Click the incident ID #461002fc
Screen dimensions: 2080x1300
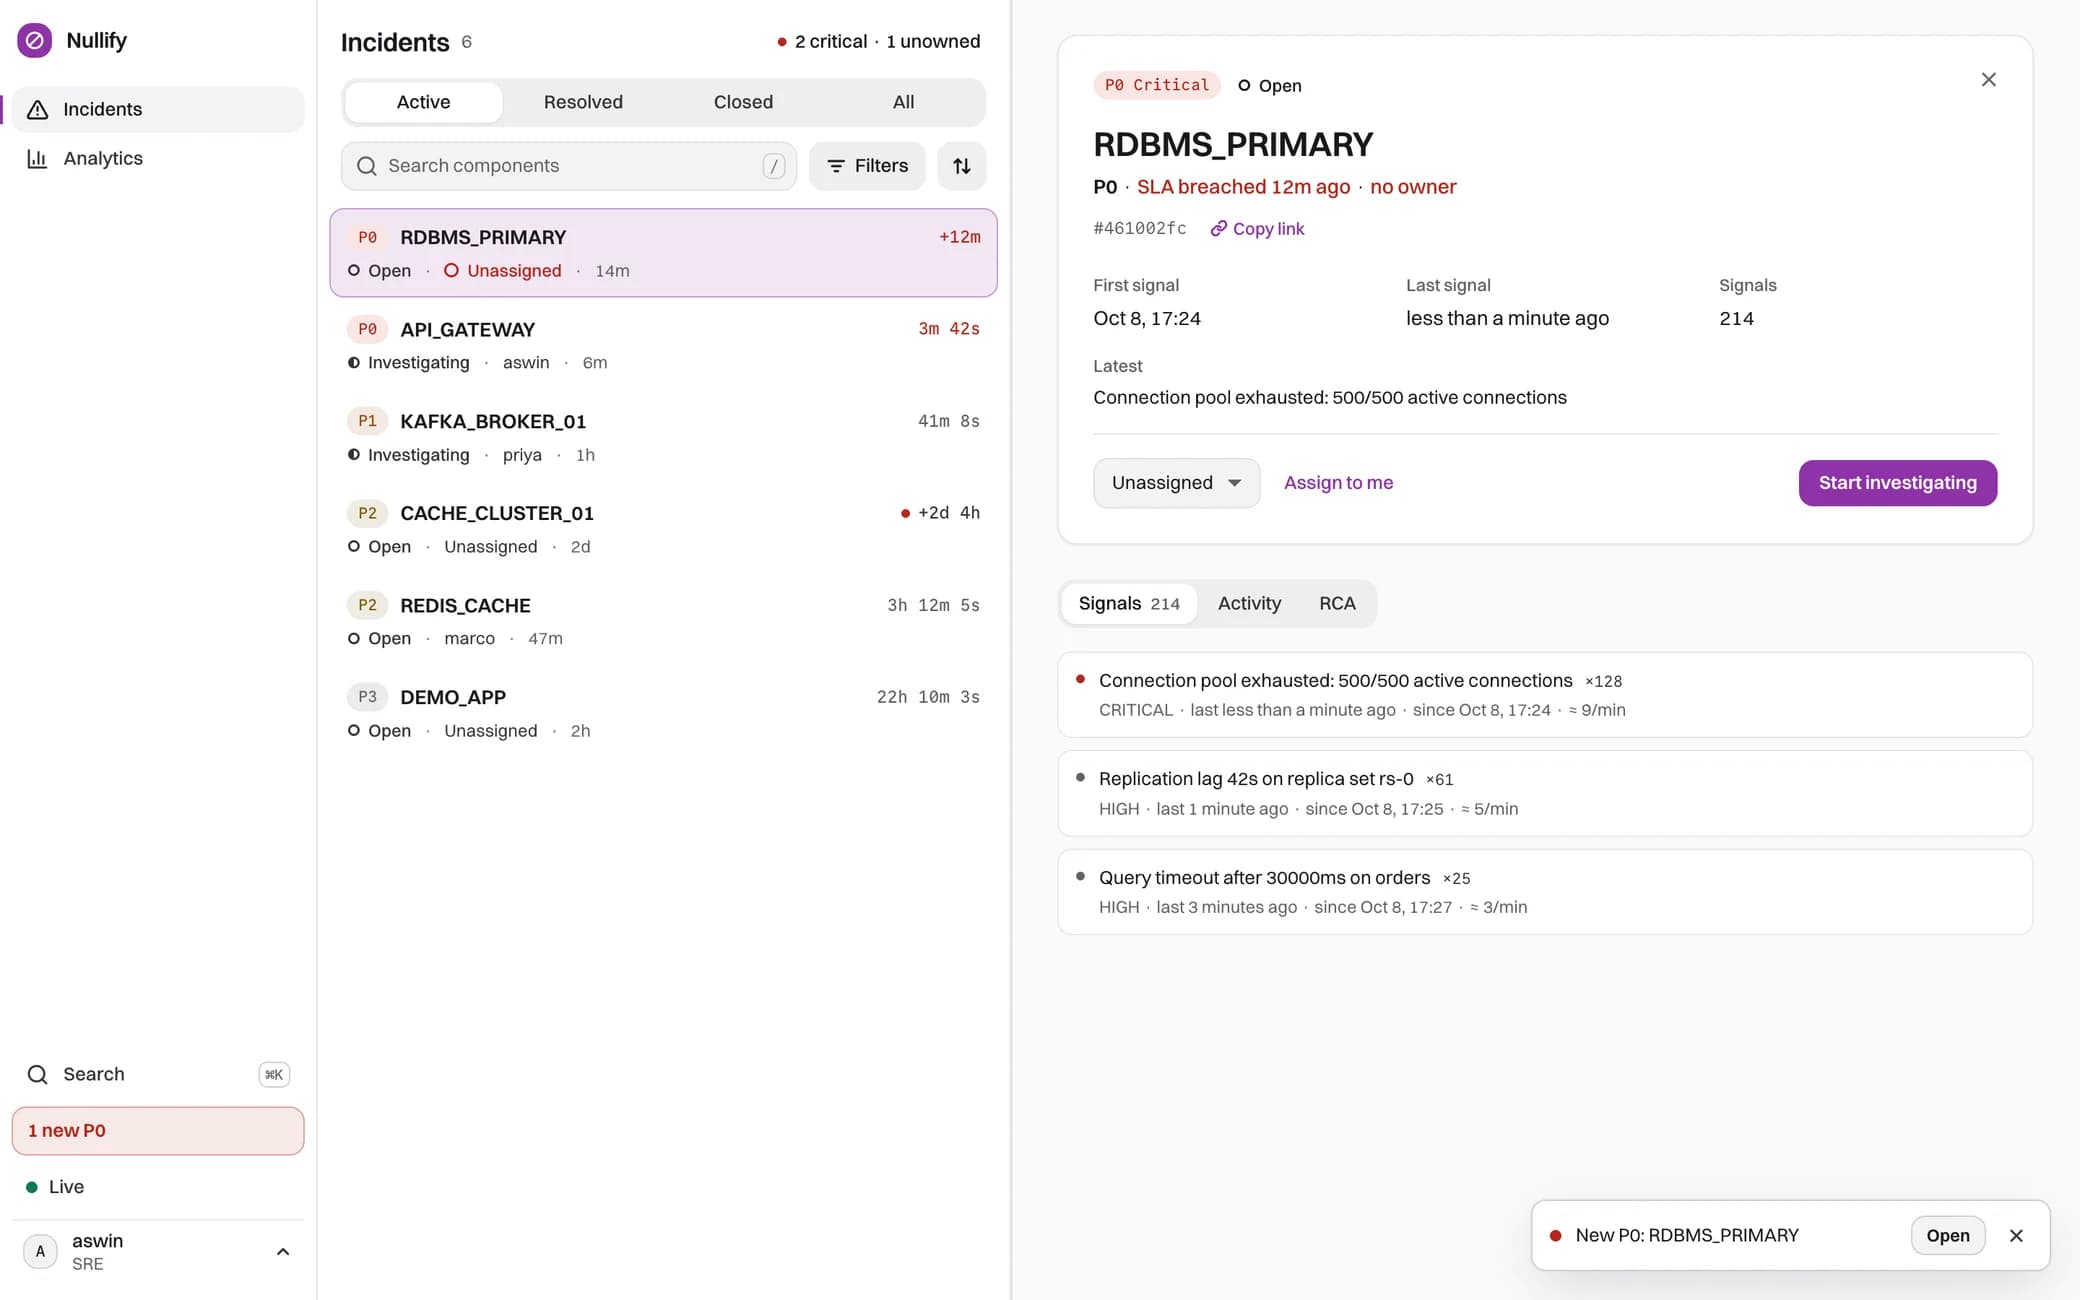pyautogui.click(x=1139, y=229)
